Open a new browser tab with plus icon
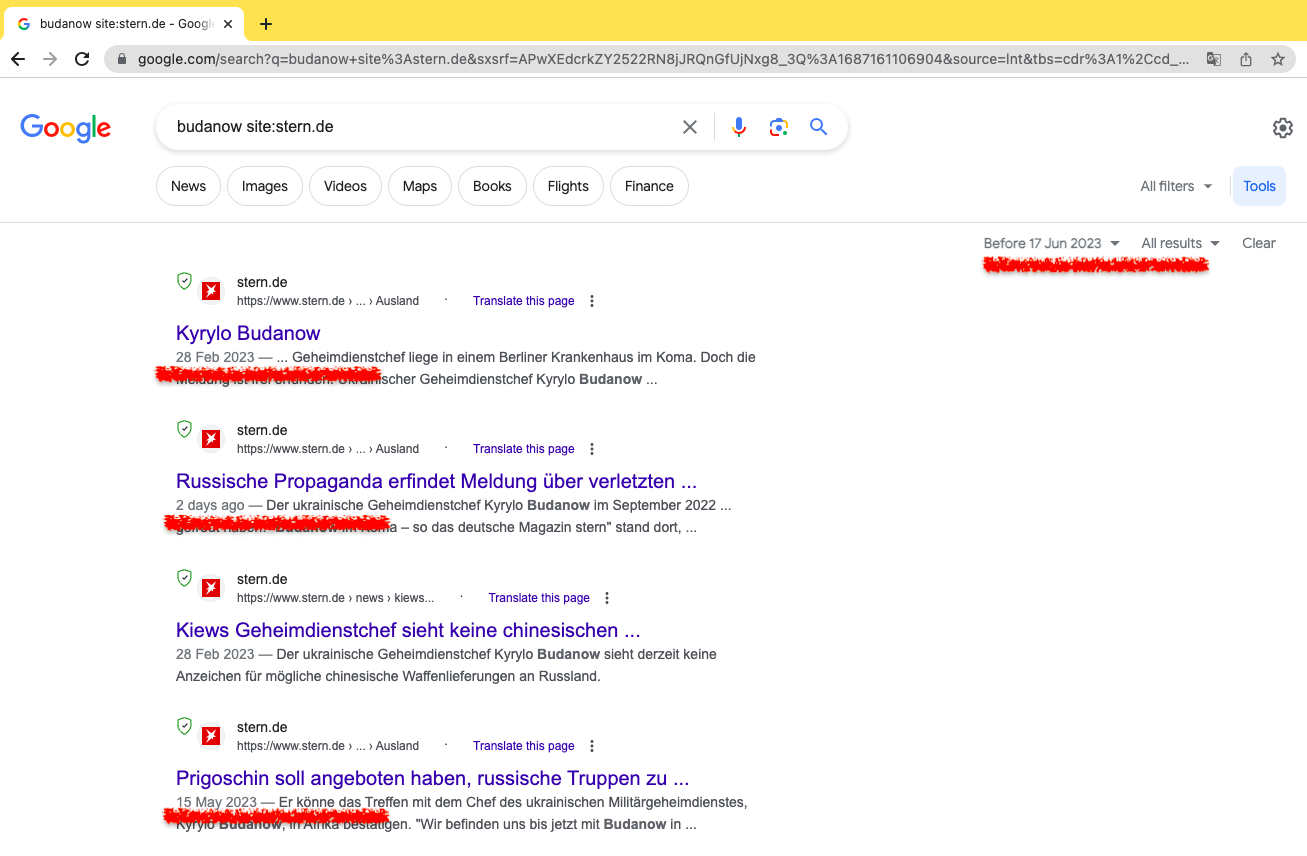 click(266, 24)
